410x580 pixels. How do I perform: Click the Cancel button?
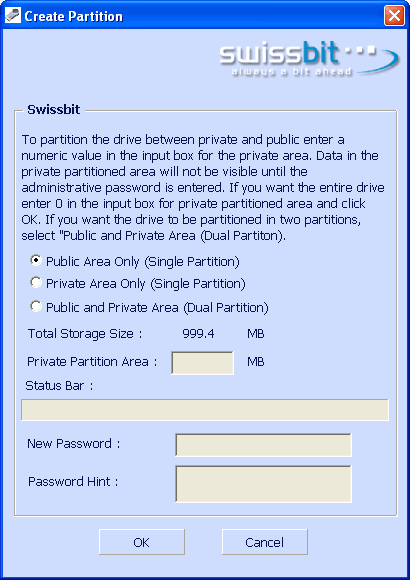265,542
